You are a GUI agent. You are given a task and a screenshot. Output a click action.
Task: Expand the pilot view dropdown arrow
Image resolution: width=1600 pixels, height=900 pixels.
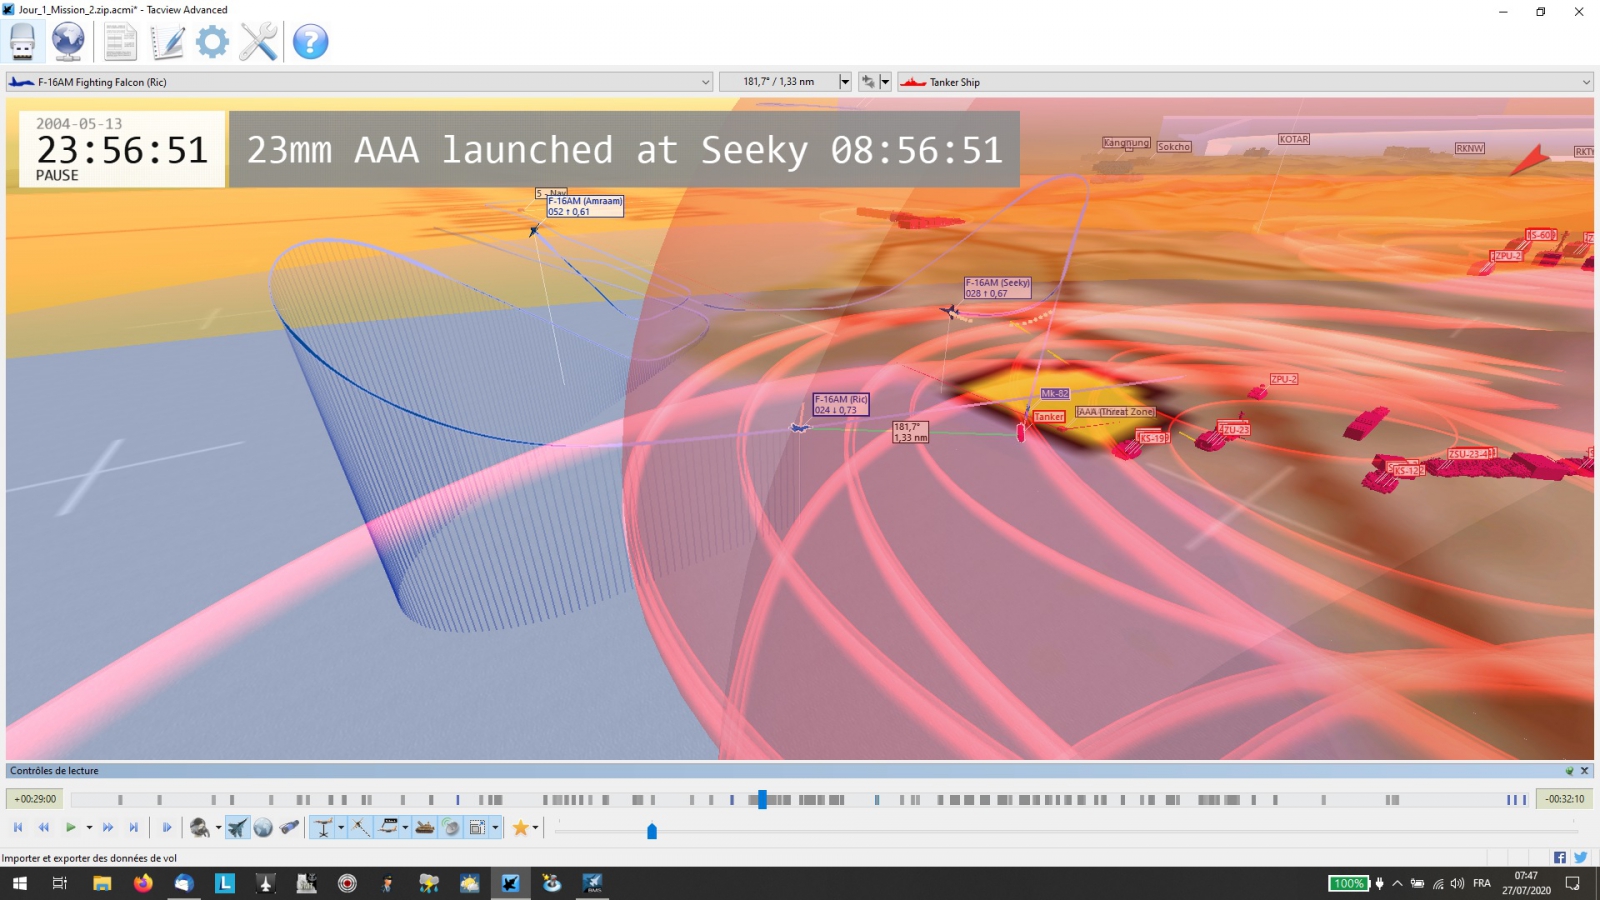218,828
